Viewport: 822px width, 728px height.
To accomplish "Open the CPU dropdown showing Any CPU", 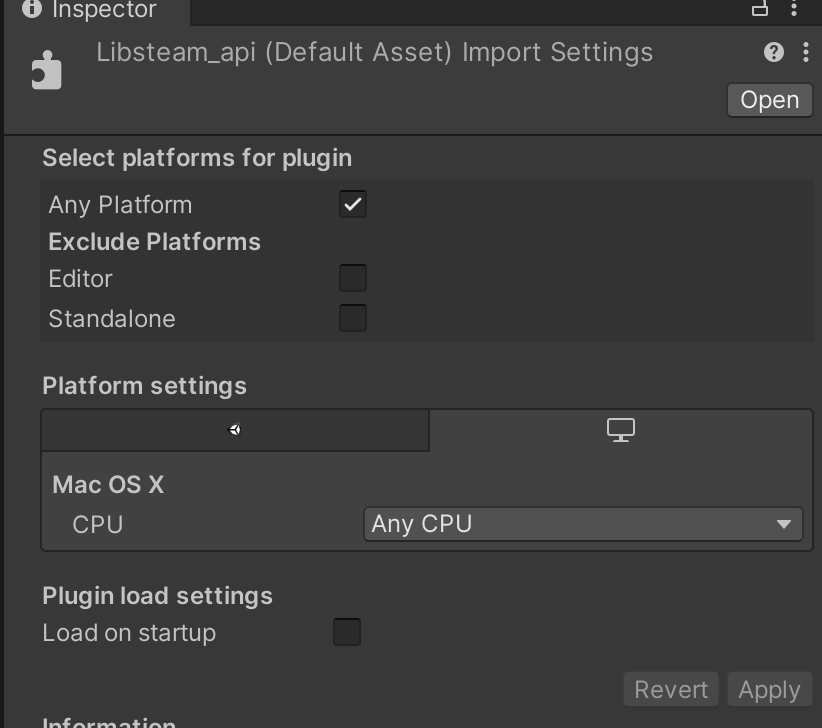I will [x=583, y=523].
